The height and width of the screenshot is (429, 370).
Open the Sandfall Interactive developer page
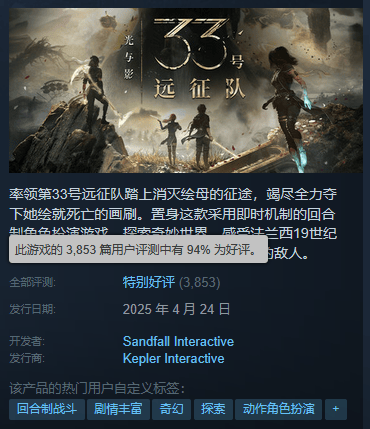pos(178,341)
